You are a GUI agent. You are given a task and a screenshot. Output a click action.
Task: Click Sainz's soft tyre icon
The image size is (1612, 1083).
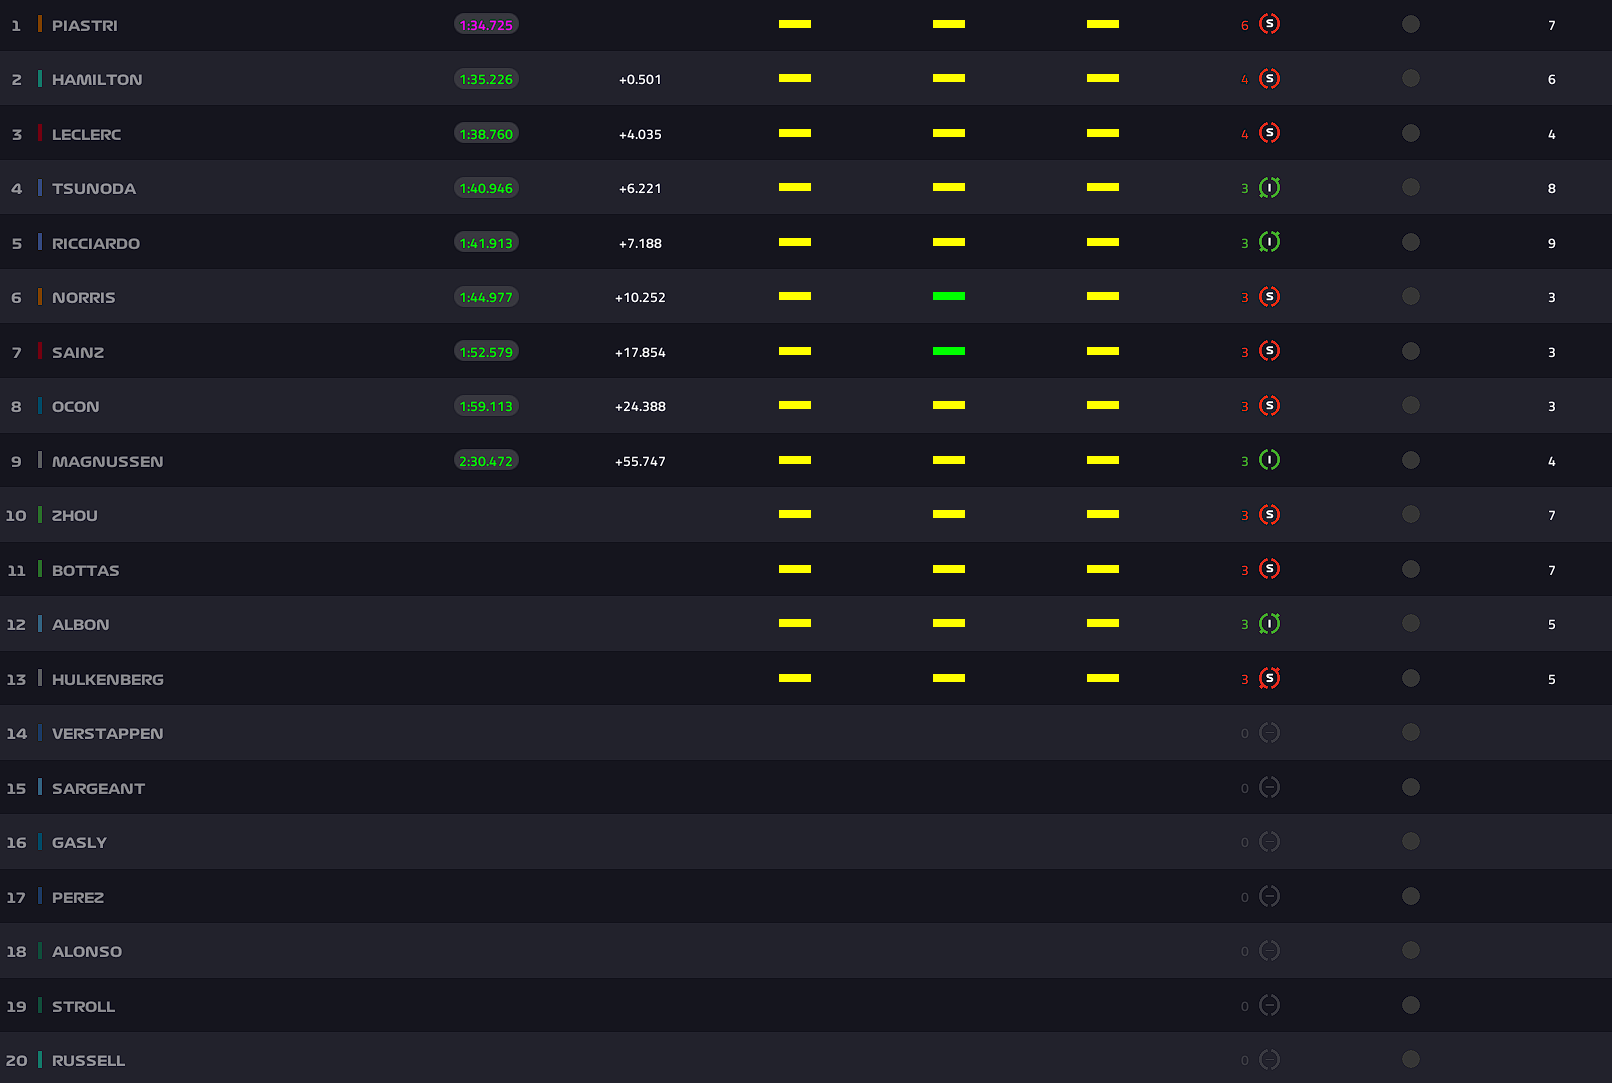1269,351
